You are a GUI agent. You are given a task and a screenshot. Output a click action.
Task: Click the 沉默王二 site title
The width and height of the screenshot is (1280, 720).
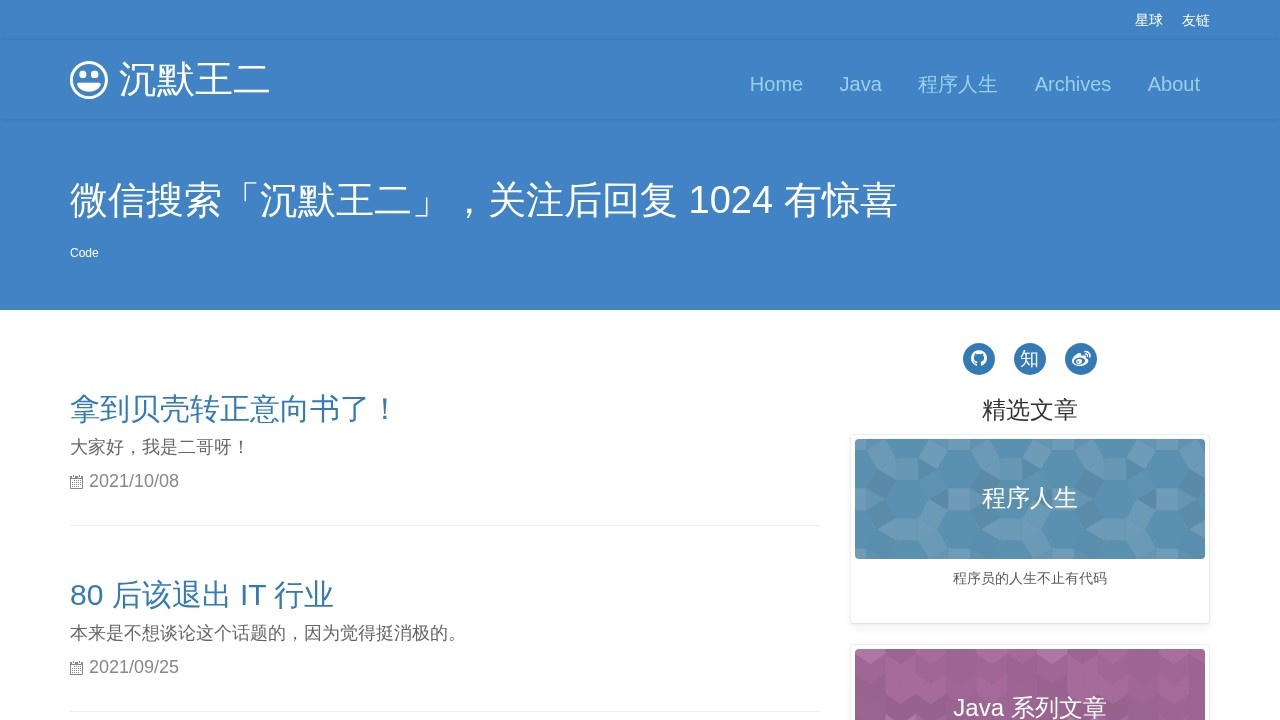tap(194, 80)
